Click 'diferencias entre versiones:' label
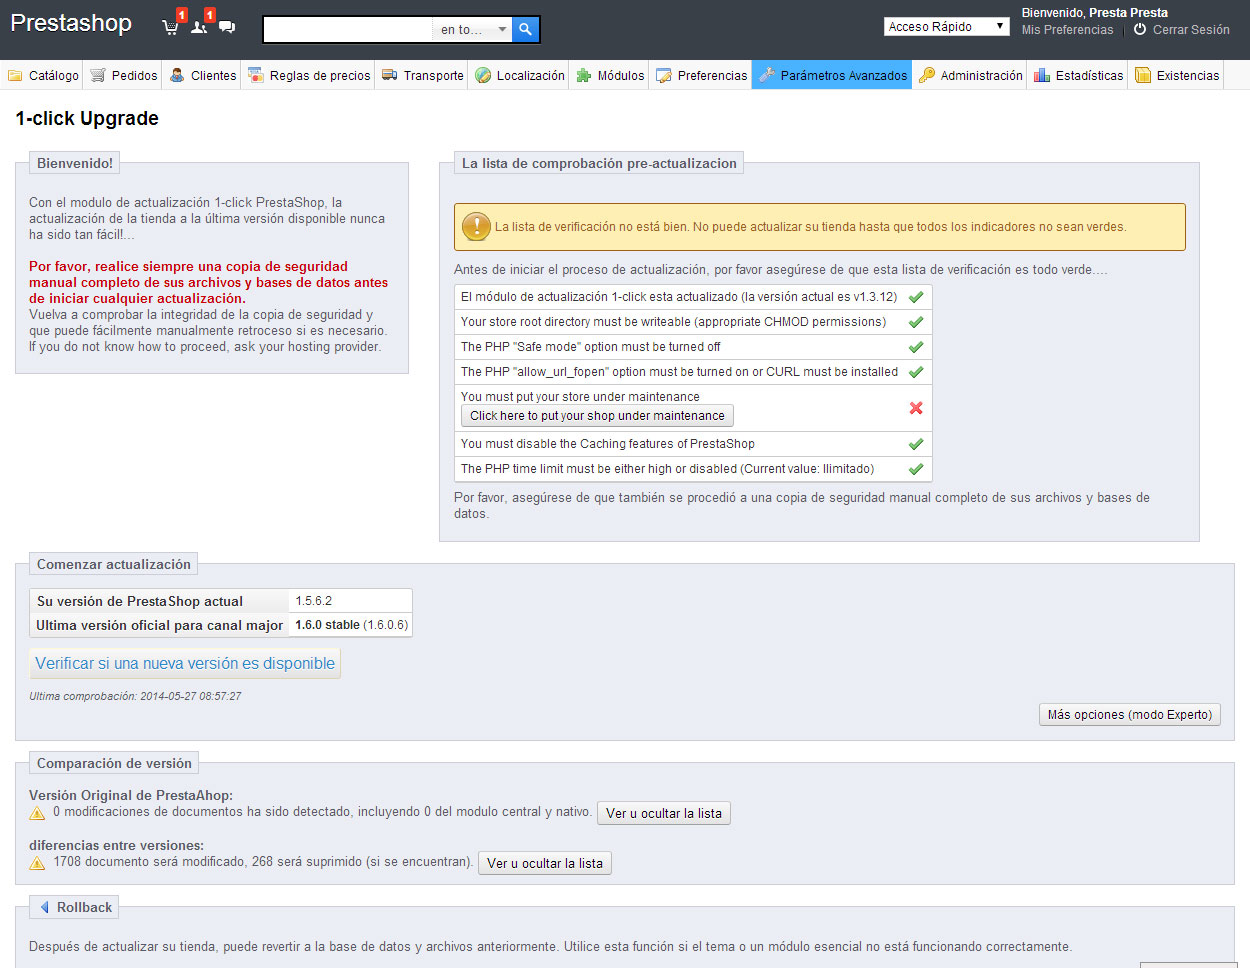 pyautogui.click(x=116, y=845)
